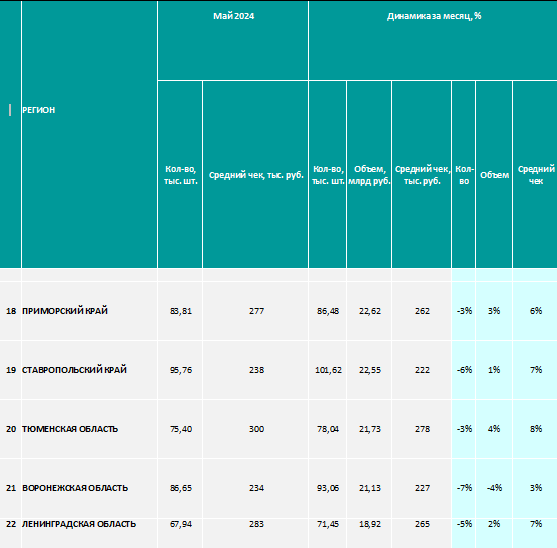
Task: Select the Динамика за месяц, % header
Action: (x=433, y=40)
